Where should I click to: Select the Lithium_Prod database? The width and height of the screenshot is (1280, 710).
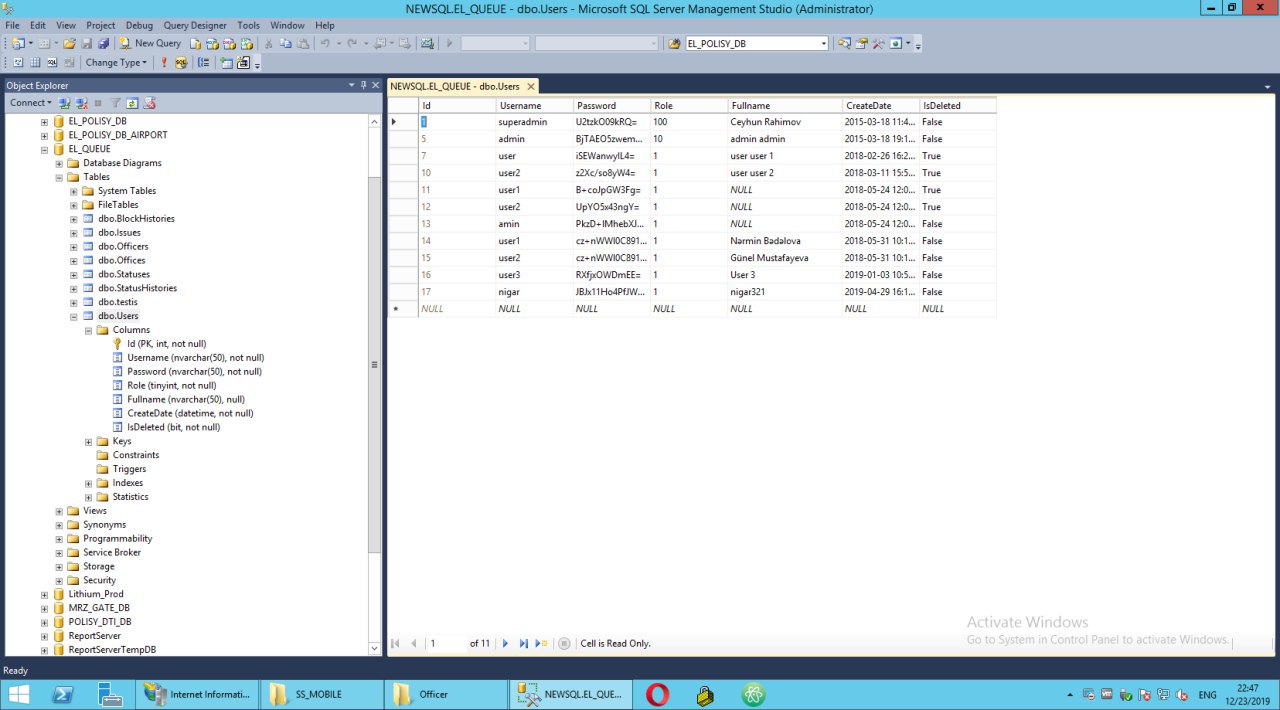(x=96, y=594)
